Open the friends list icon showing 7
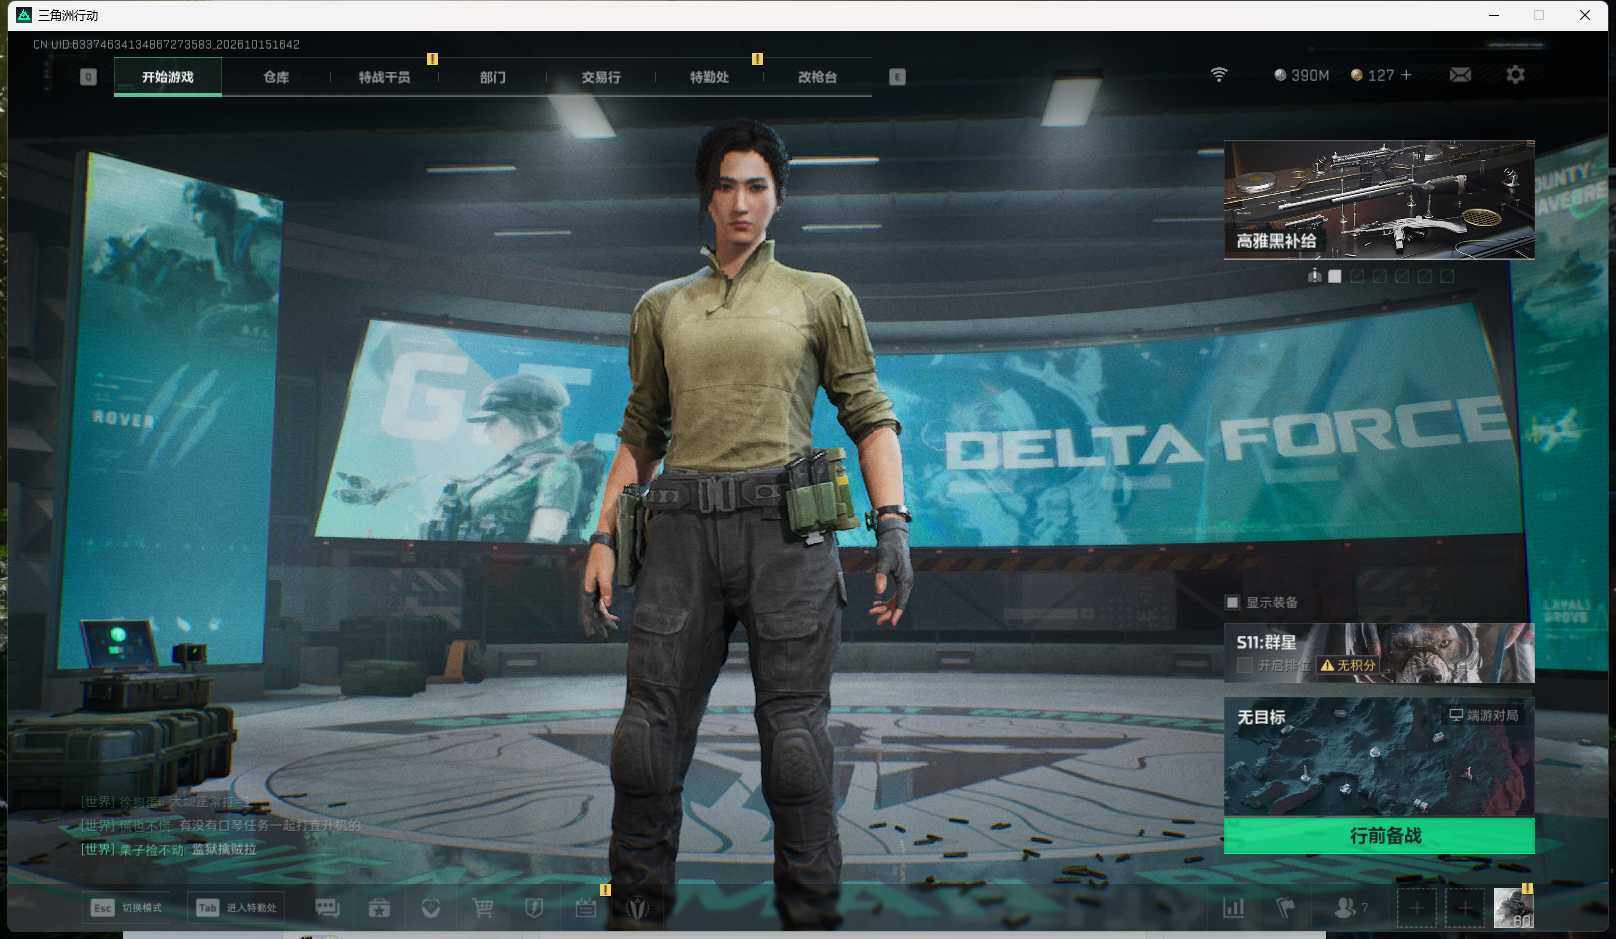The width and height of the screenshot is (1616, 939). (1351, 908)
